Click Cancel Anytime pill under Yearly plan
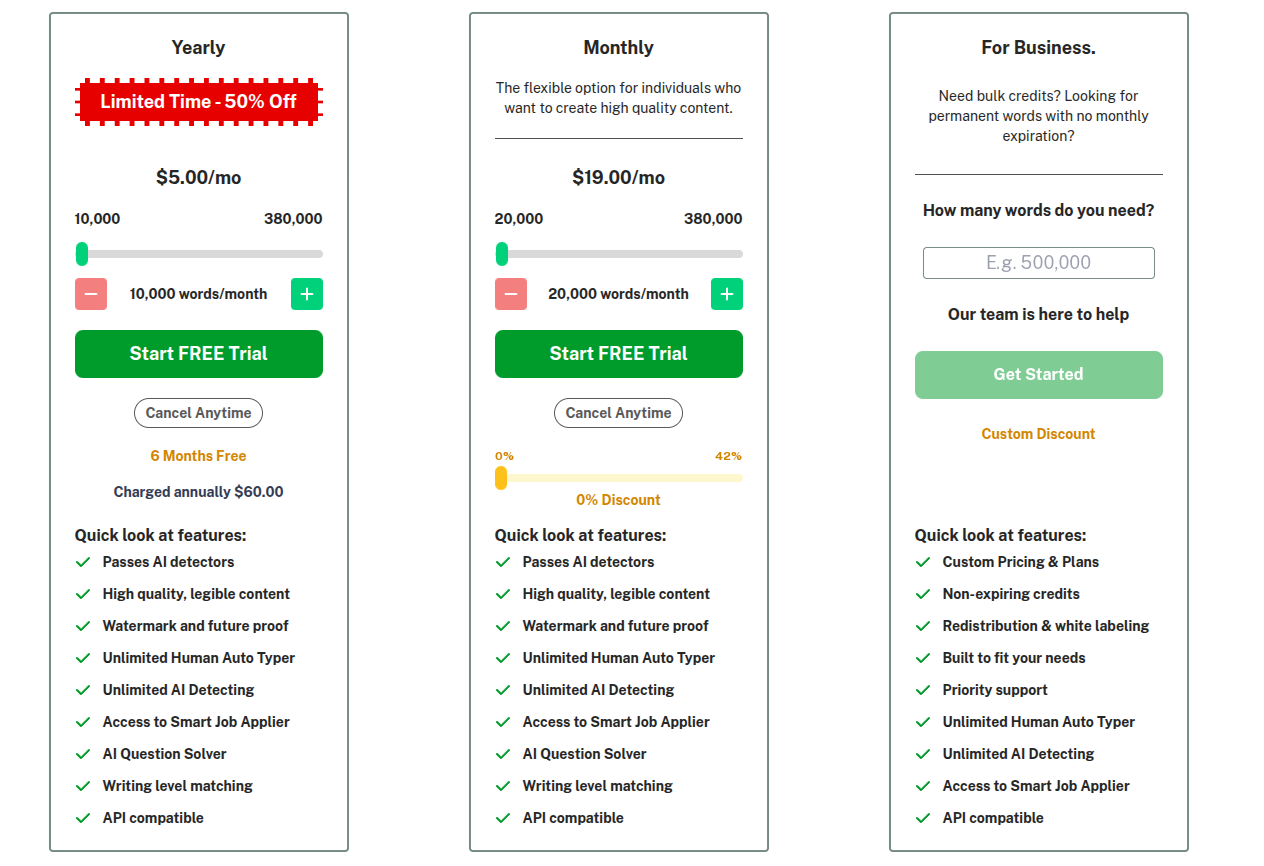1264x866 pixels. point(199,413)
